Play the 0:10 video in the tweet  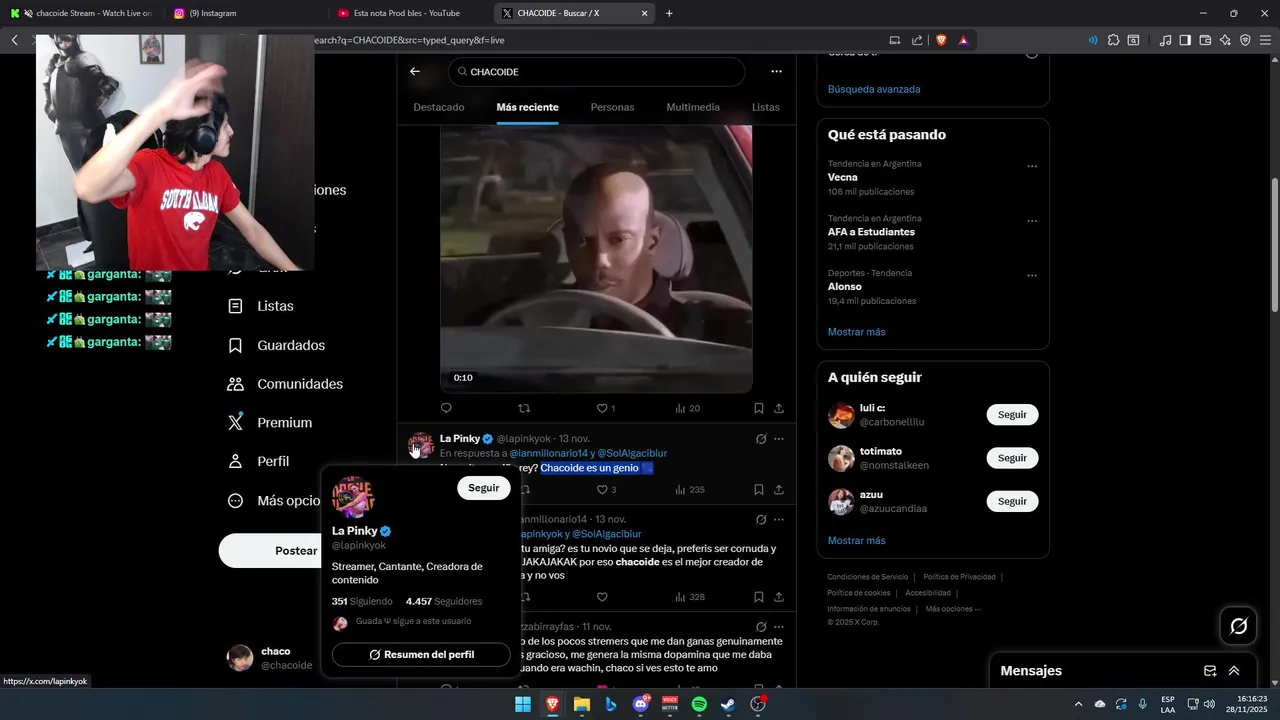click(596, 260)
